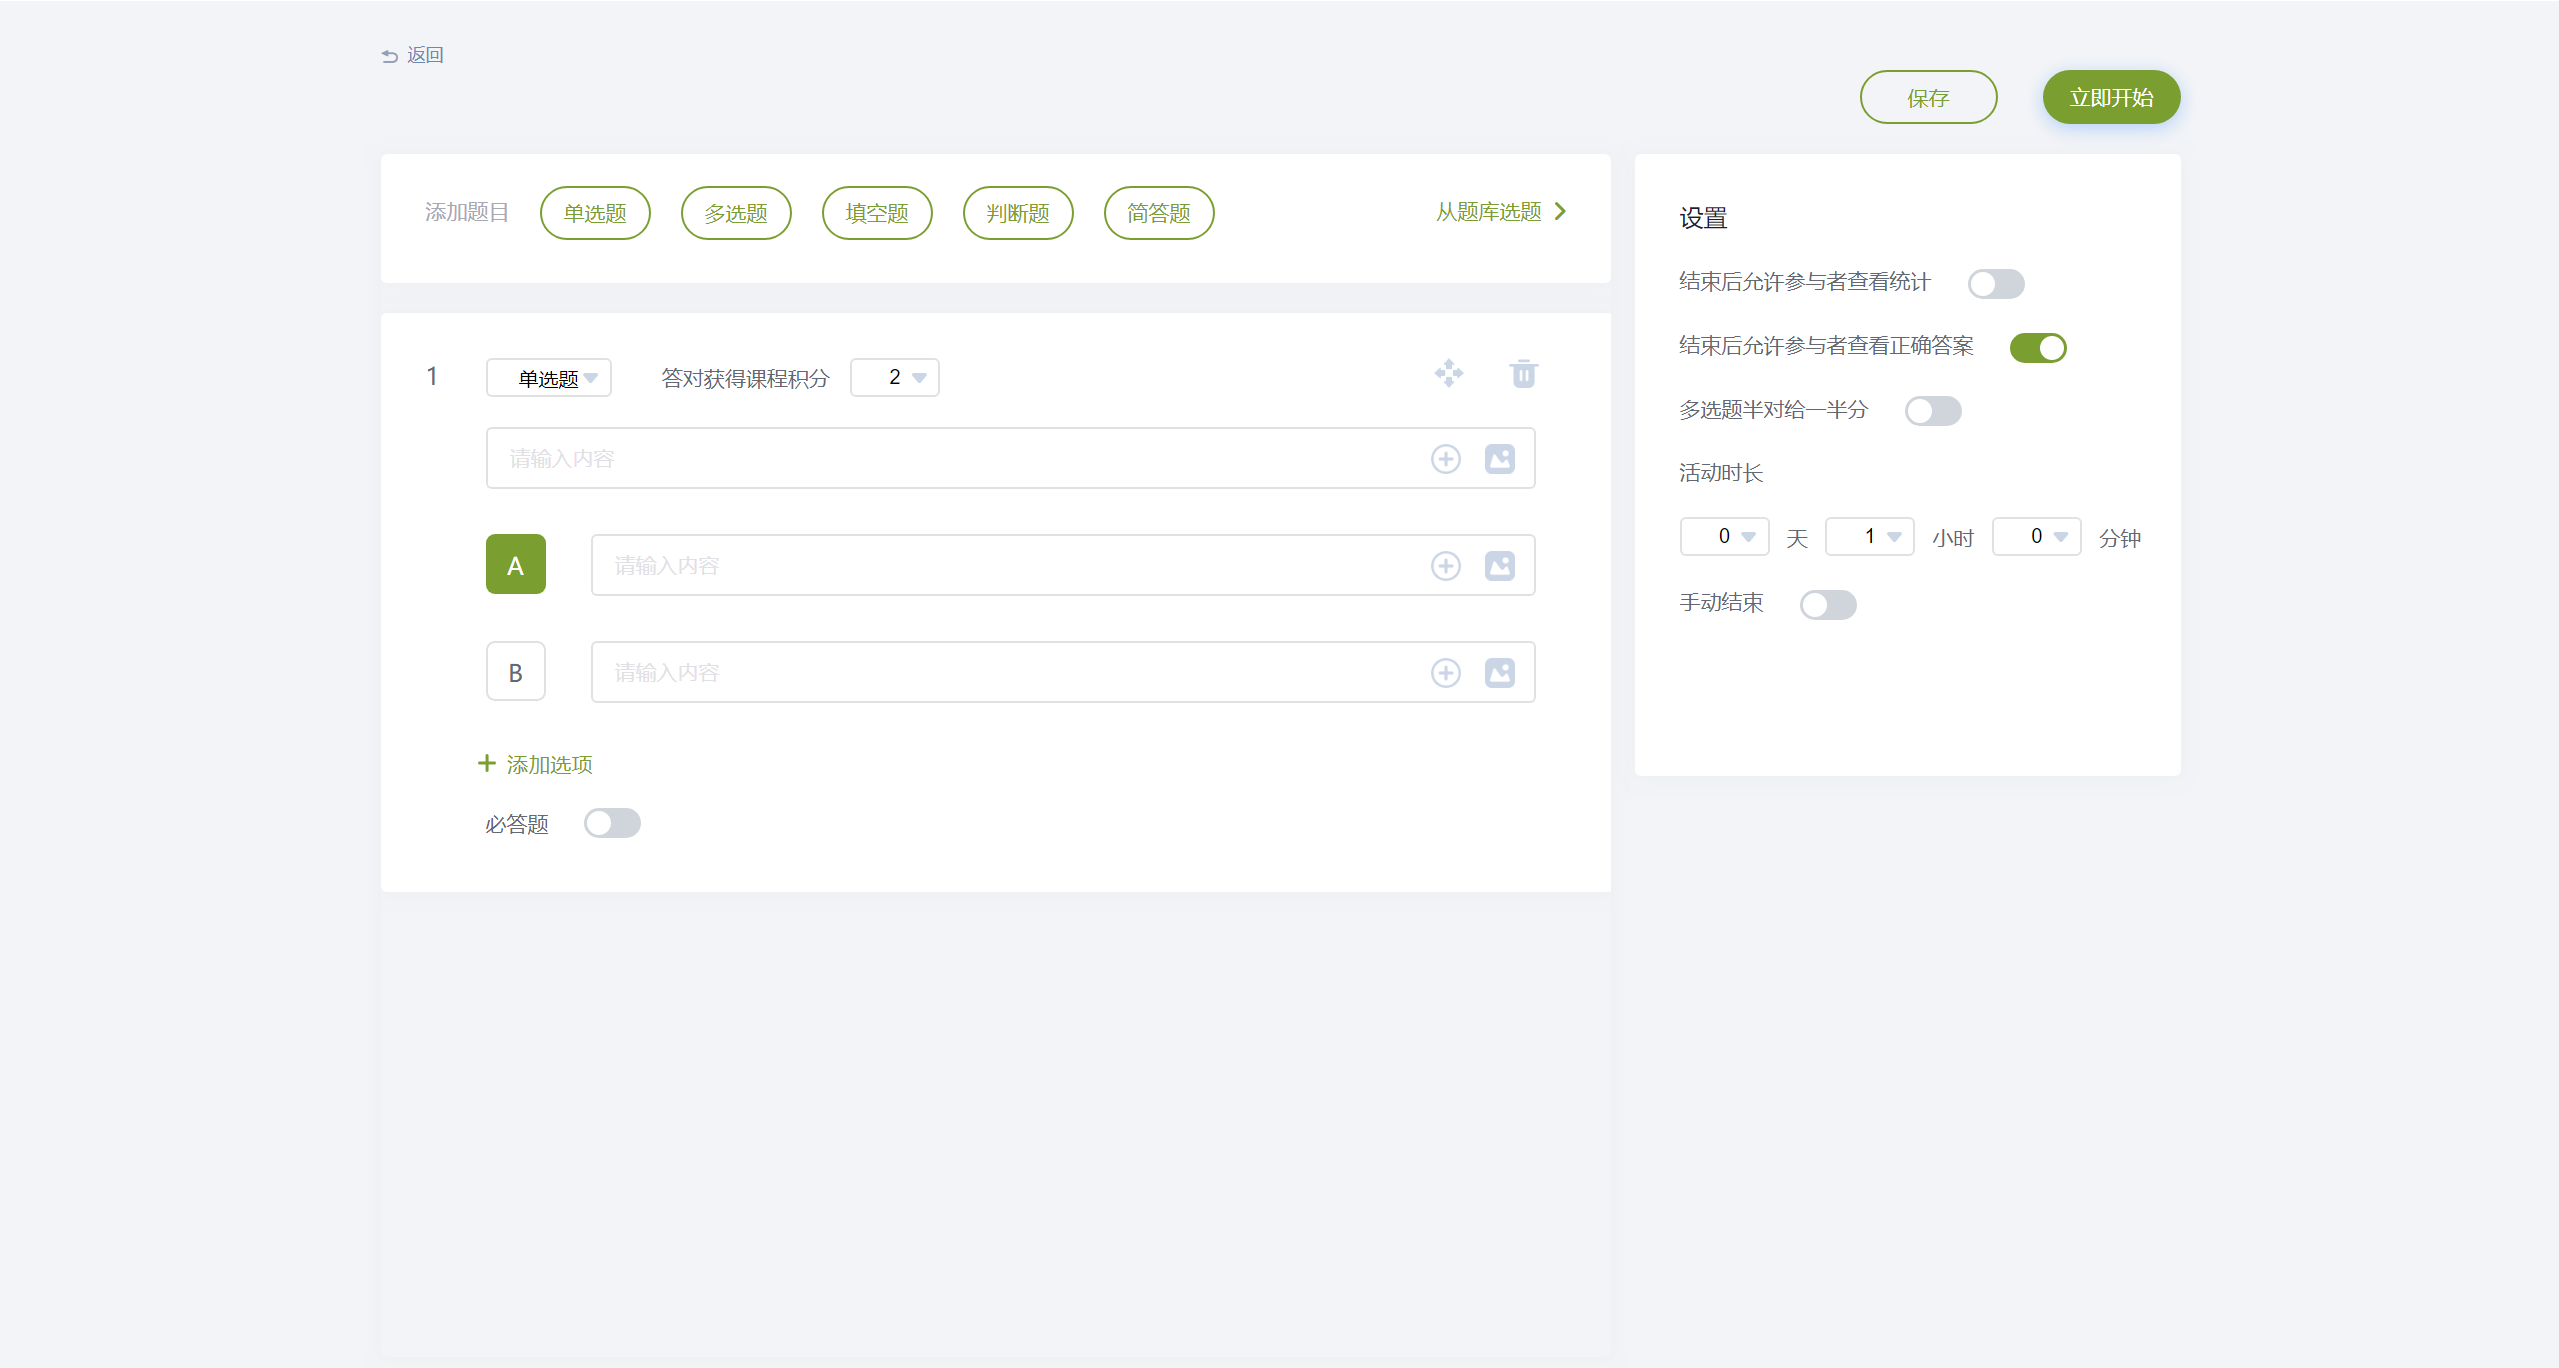
Task: Click the 立即开始 button
Action: click(2111, 98)
